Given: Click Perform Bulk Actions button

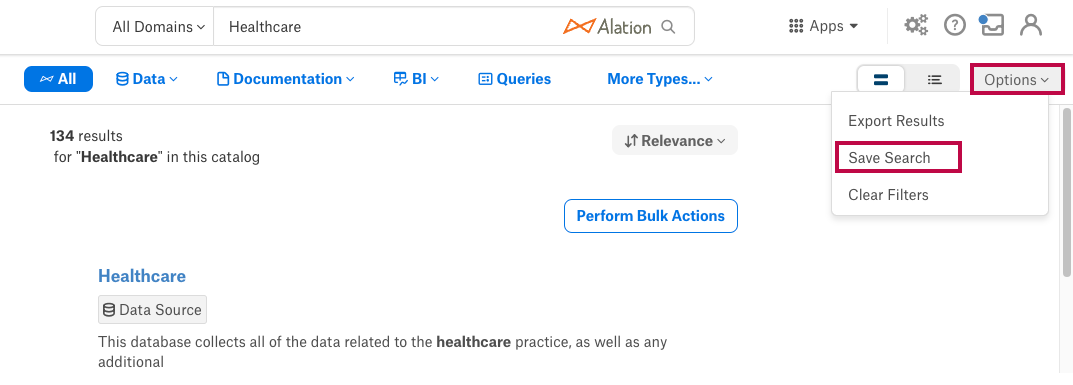Looking at the screenshot, I should click(x=651, y=216).
